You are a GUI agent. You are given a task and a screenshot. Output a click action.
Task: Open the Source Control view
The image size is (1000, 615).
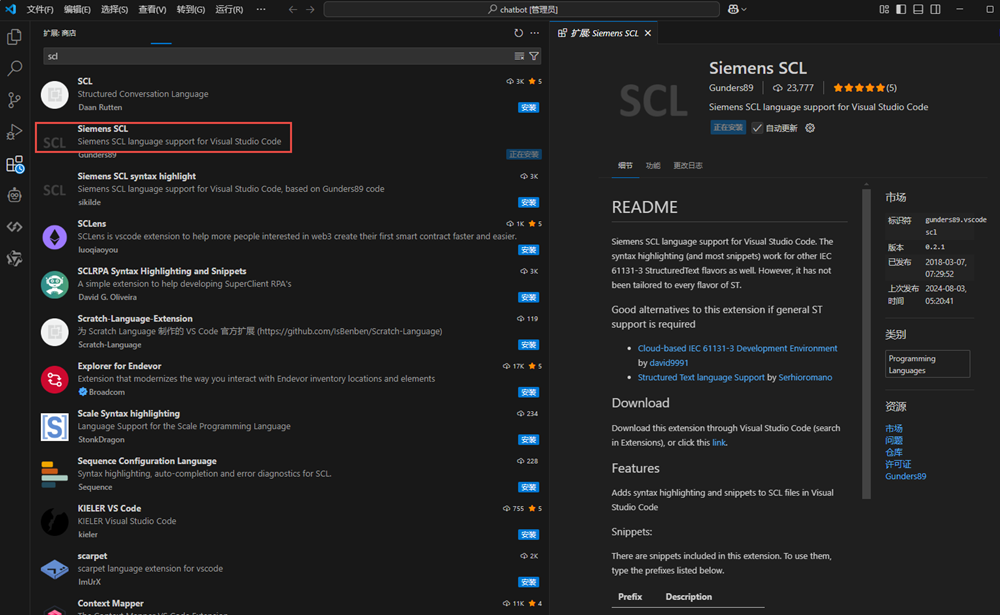[14, 100]
